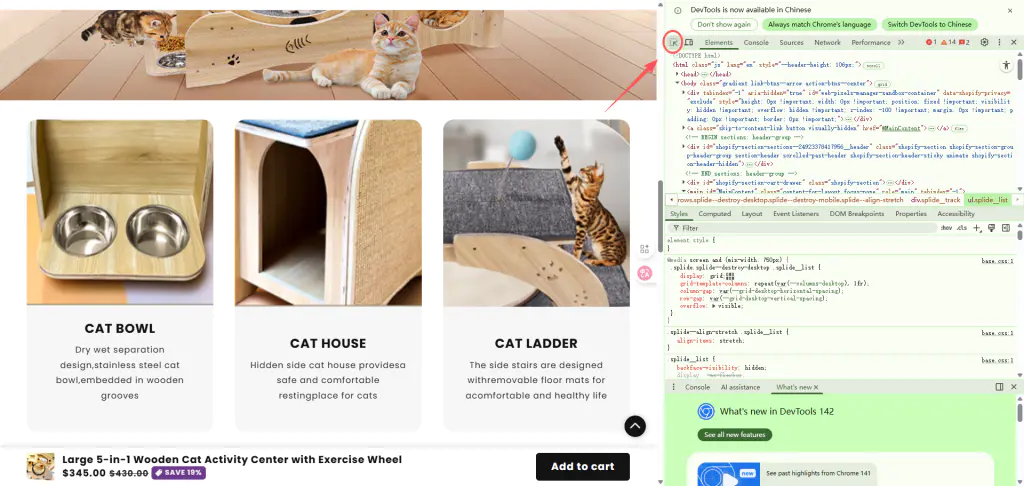This screenshot has width=1024, height=486.
Task: Click the back-to-top arrow button
Action: [x=635, y=426]
